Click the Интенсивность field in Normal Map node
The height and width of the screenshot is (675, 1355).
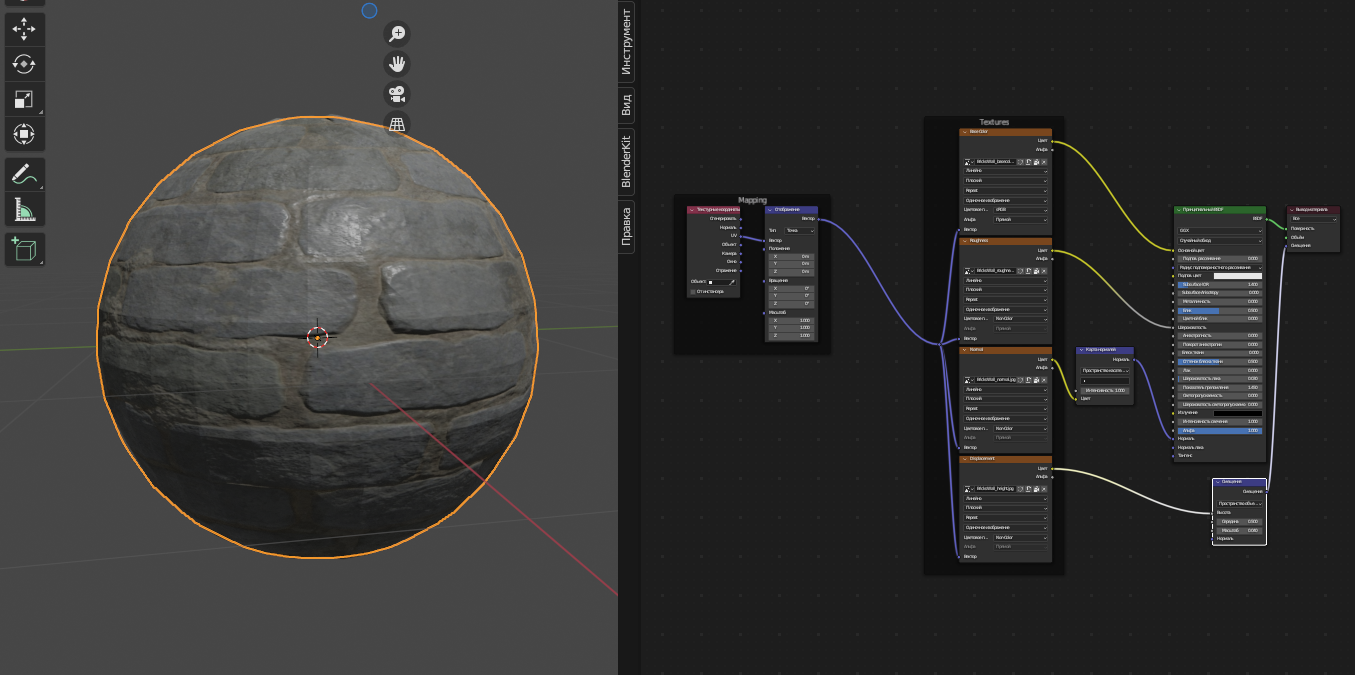click(1105, 390)
